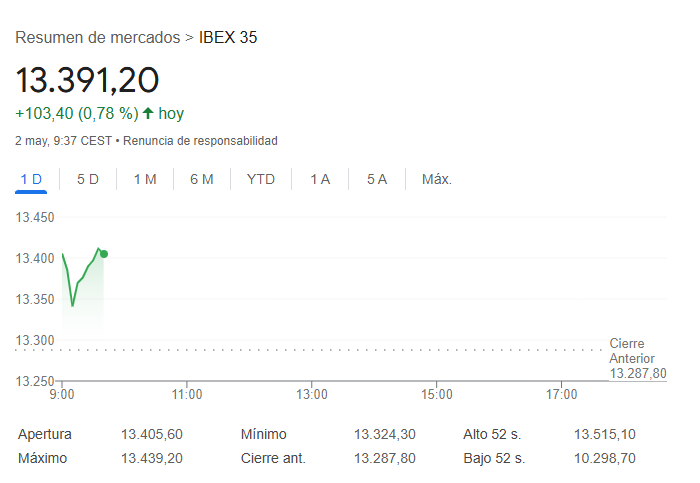
Task: Open the 1 M chart range
Action: (145, 179)
